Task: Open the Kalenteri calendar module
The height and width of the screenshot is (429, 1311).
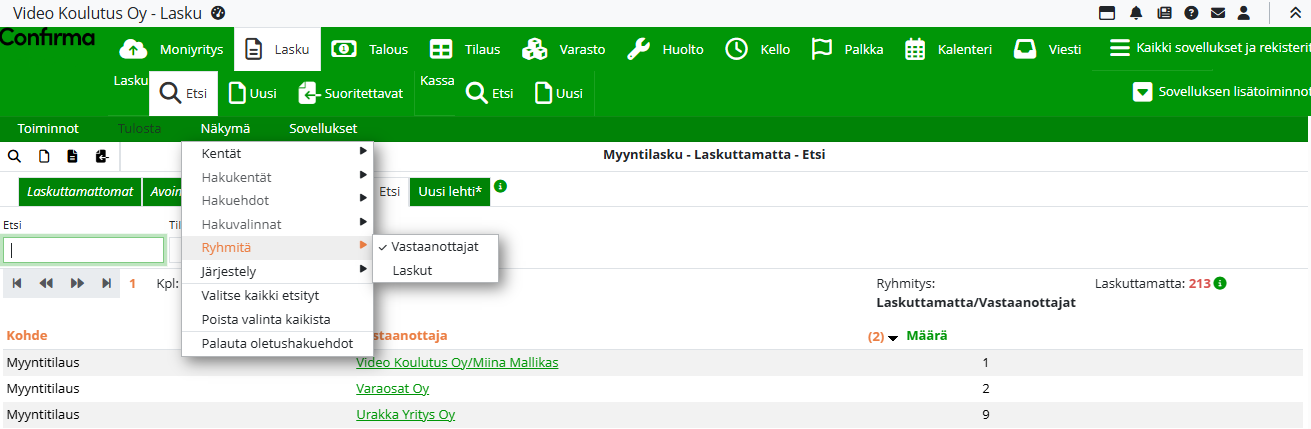Action: pos(915,49)
